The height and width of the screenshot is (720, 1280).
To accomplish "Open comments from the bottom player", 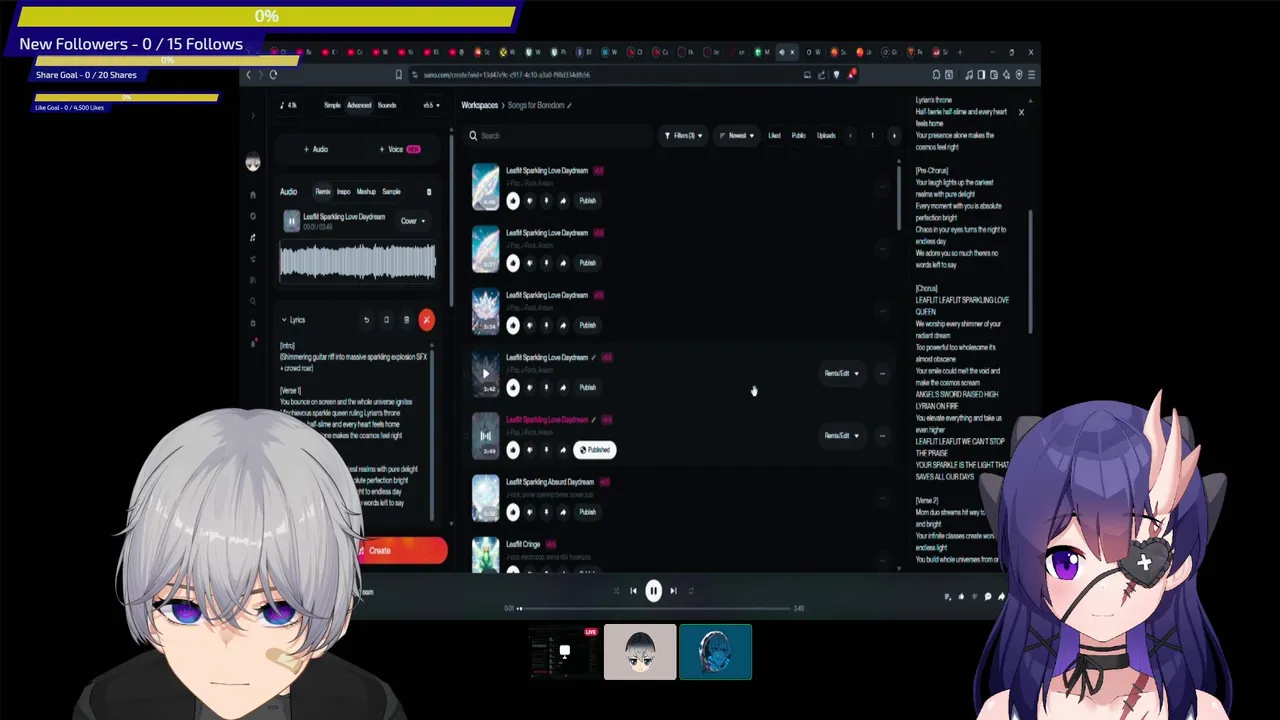I will click(x=987, y=597).
